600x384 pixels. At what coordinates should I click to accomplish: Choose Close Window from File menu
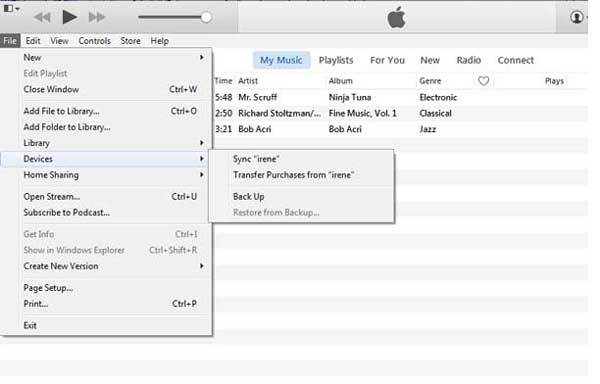pos(106,89)
